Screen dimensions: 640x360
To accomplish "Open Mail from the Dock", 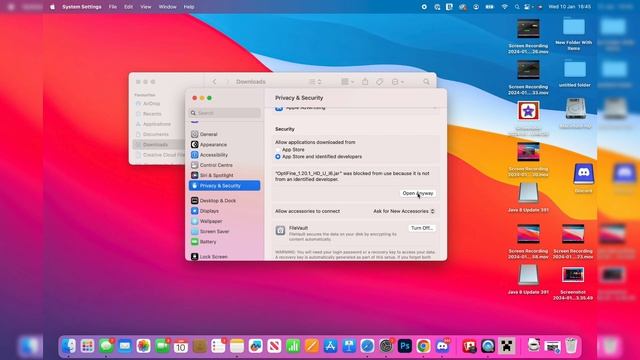I will click(125, 346).
